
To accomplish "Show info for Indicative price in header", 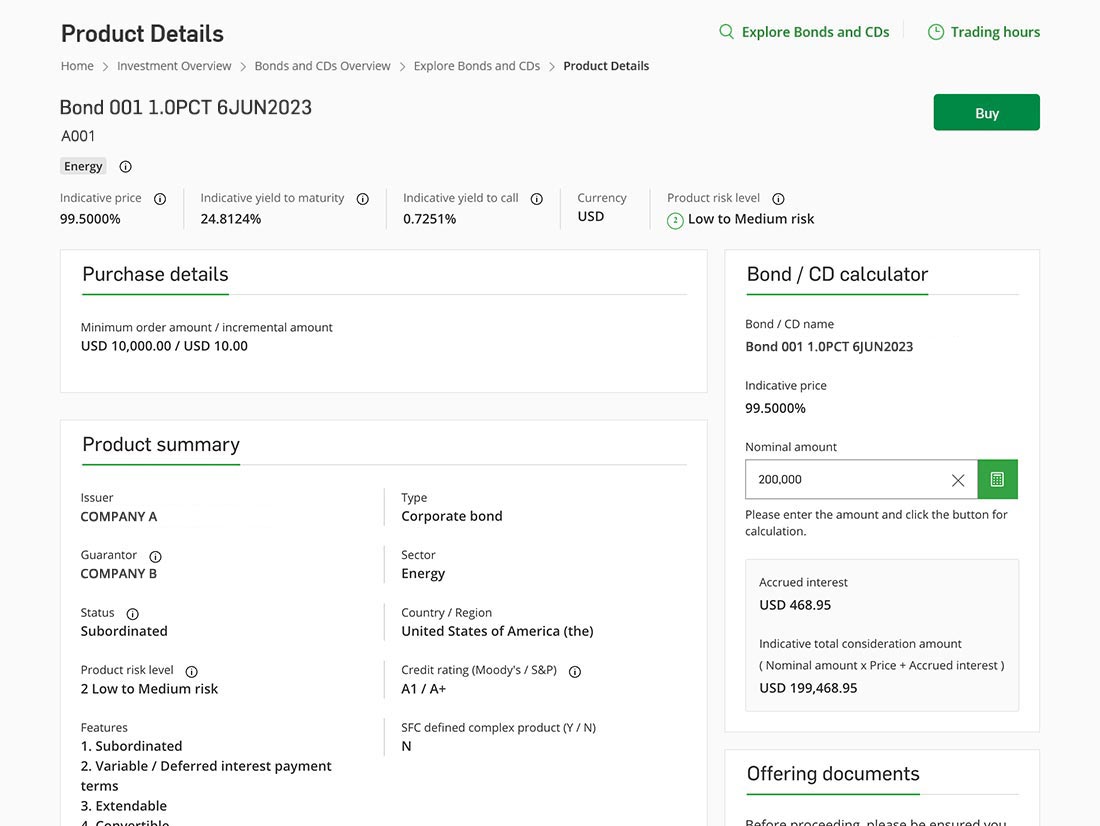I will 160,199.
